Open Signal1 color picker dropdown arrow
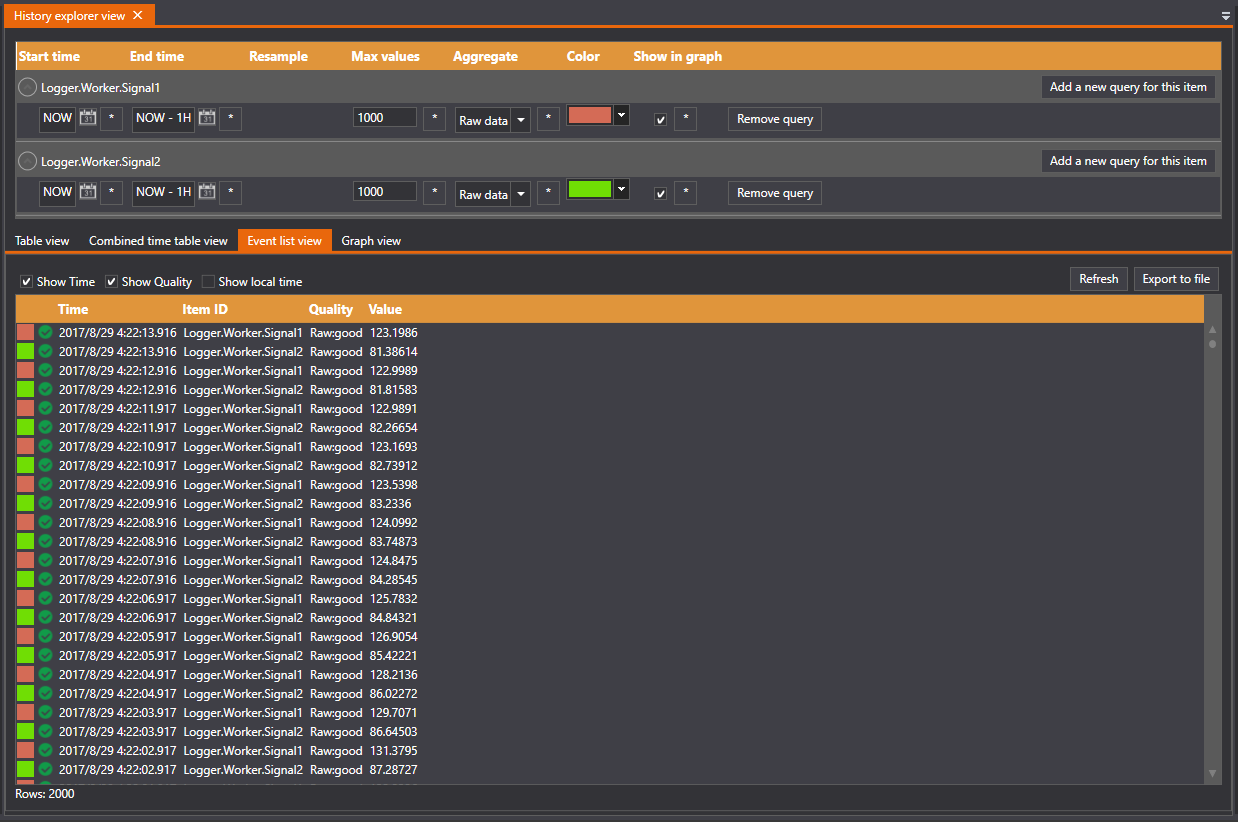This screenshot has width=1238, height=822. (621, 115)
